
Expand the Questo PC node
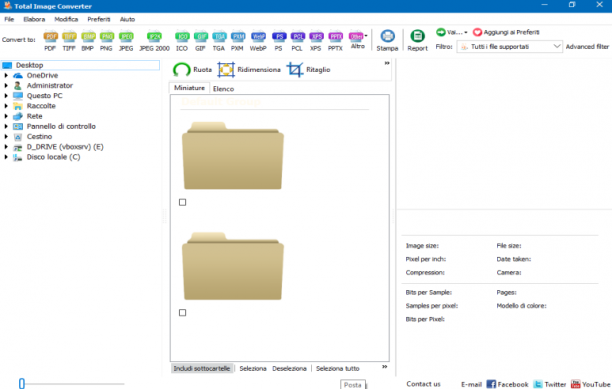pos(6,96)
